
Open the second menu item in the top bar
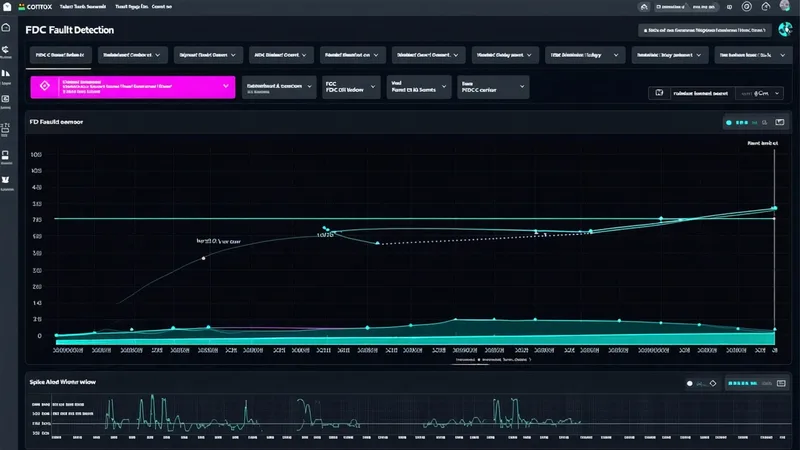tap(132, 7)
